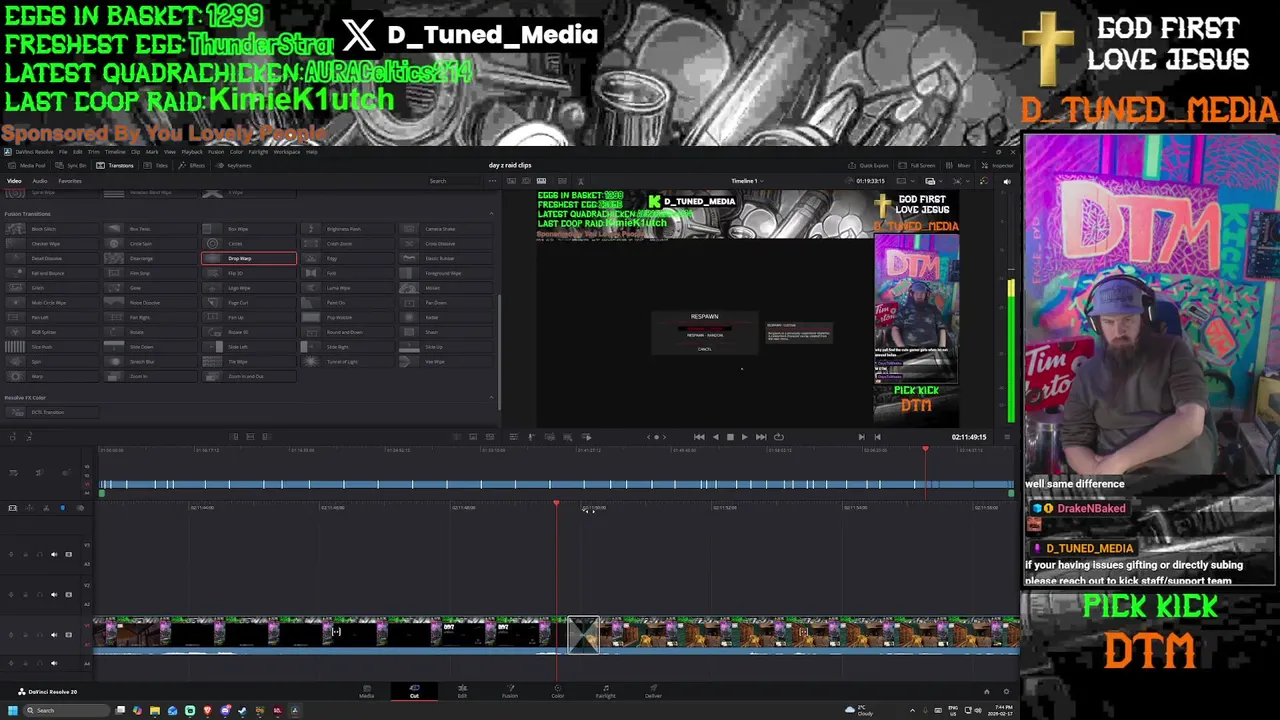Click the play button in viewer
This screenshot has width=1280, height=720.
pyautogui.click(x=744, y=437)
